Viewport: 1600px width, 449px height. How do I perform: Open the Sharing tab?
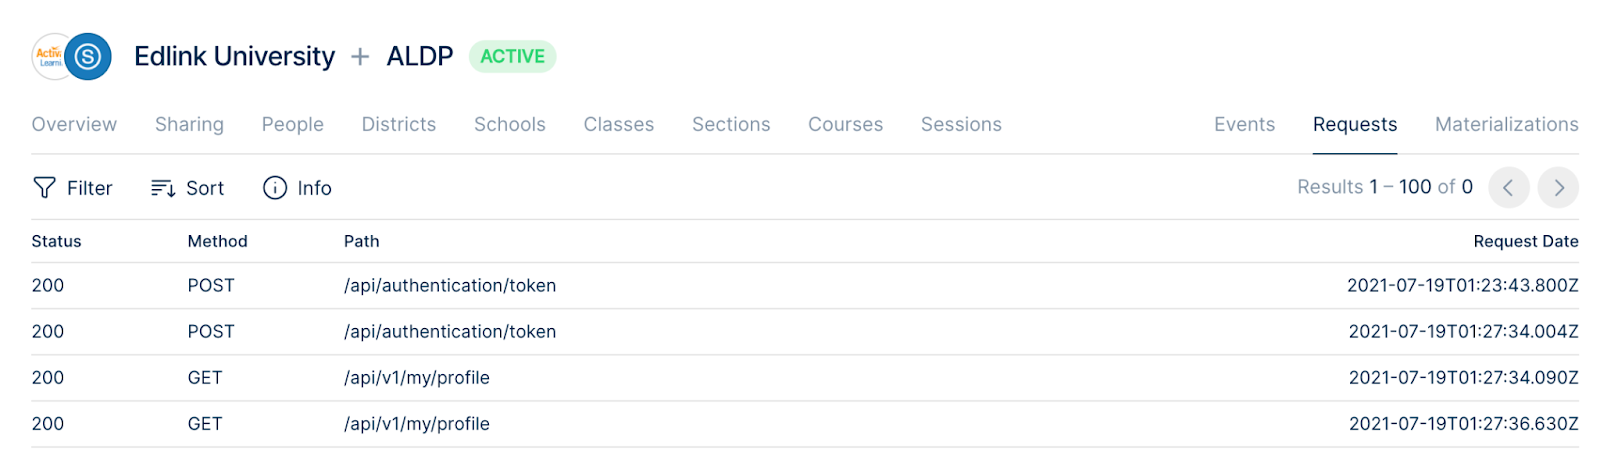(x=189, y=124)
